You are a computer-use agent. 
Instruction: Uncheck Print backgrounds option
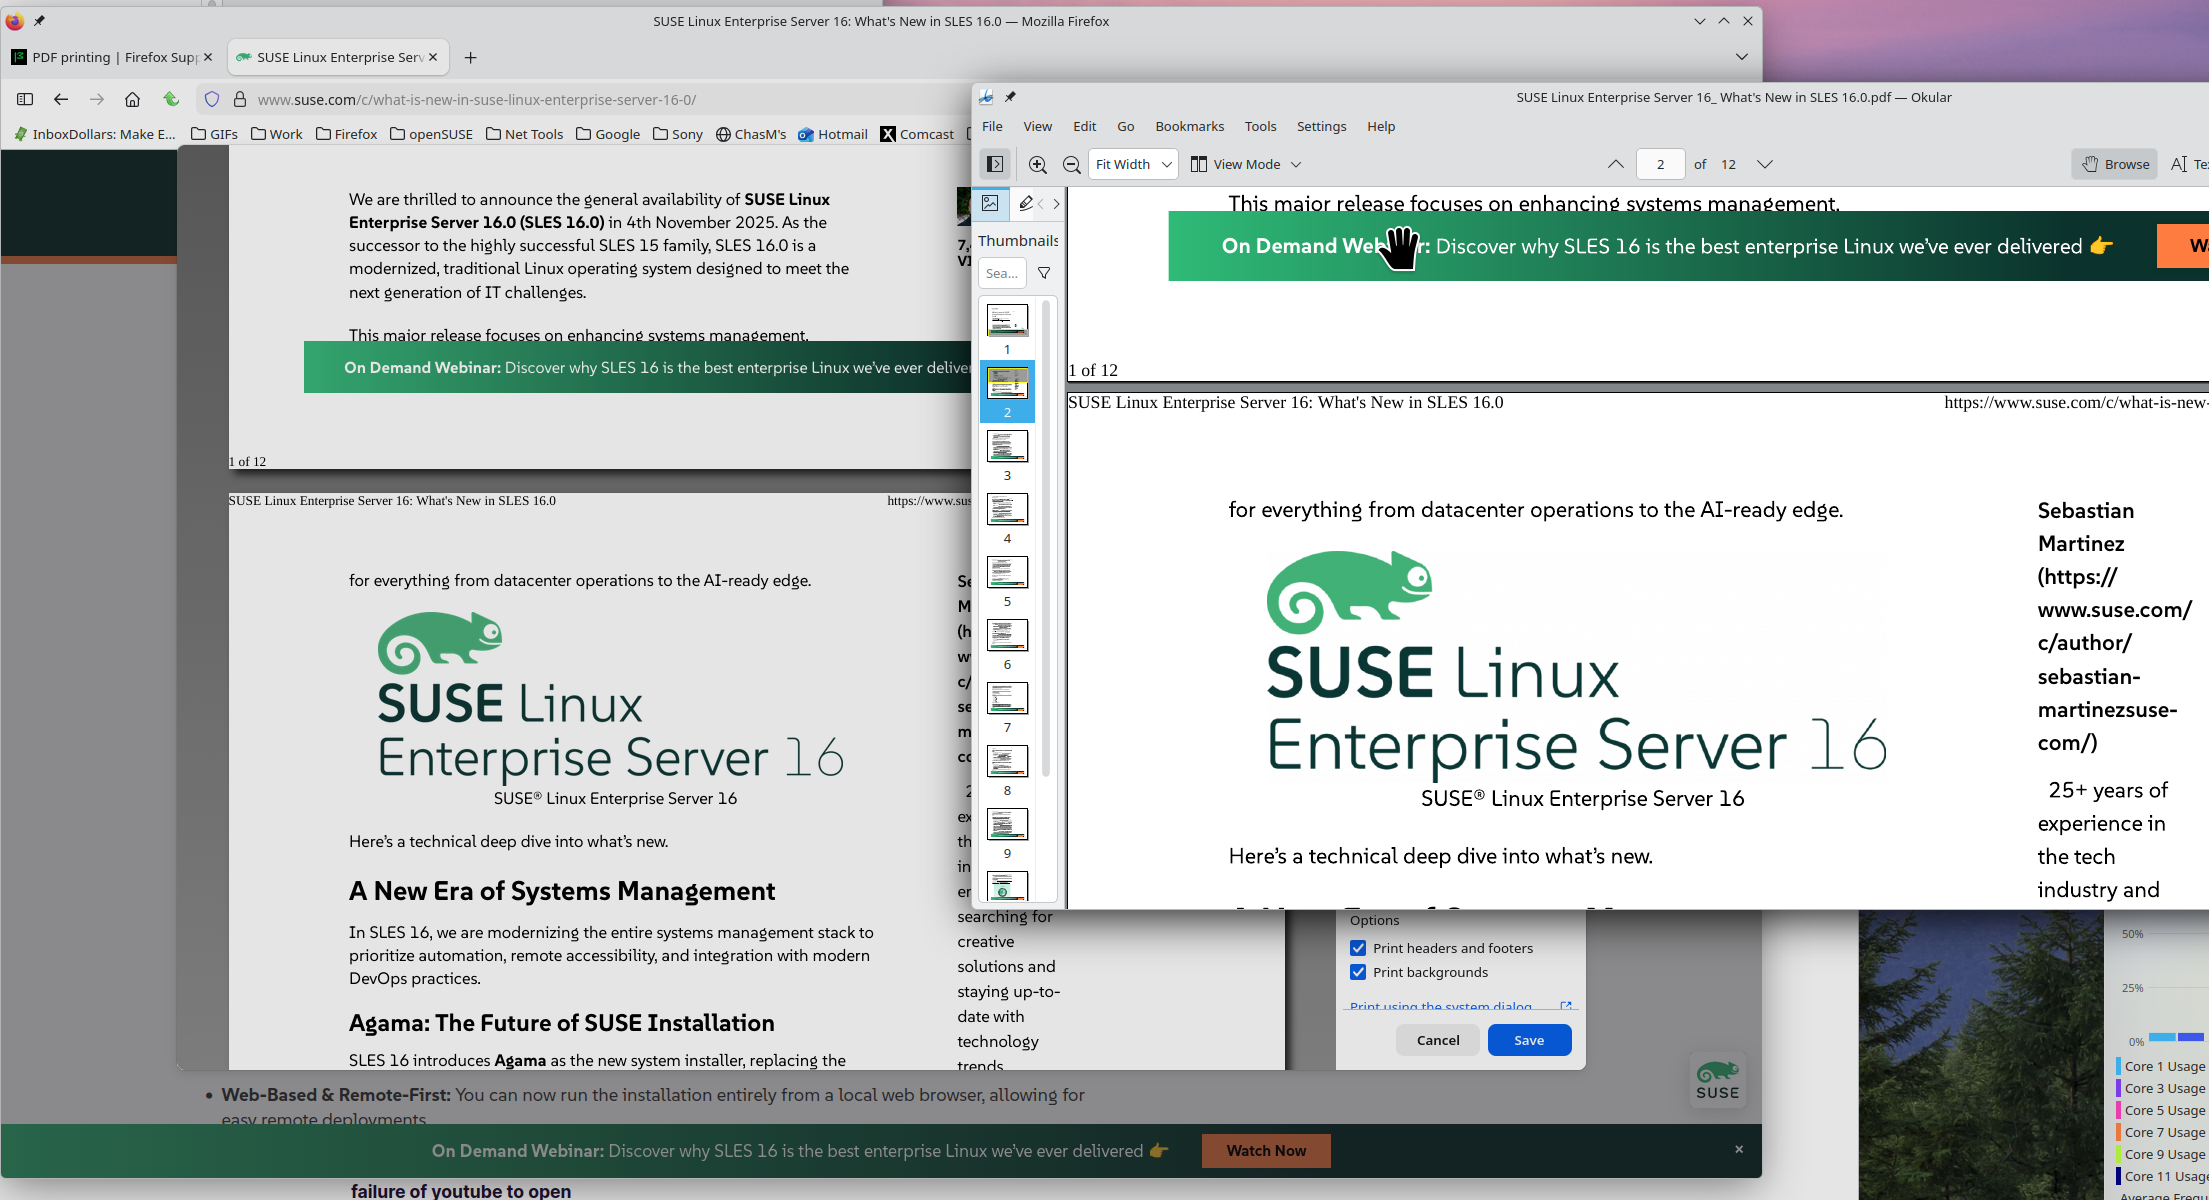[1358, 972]
